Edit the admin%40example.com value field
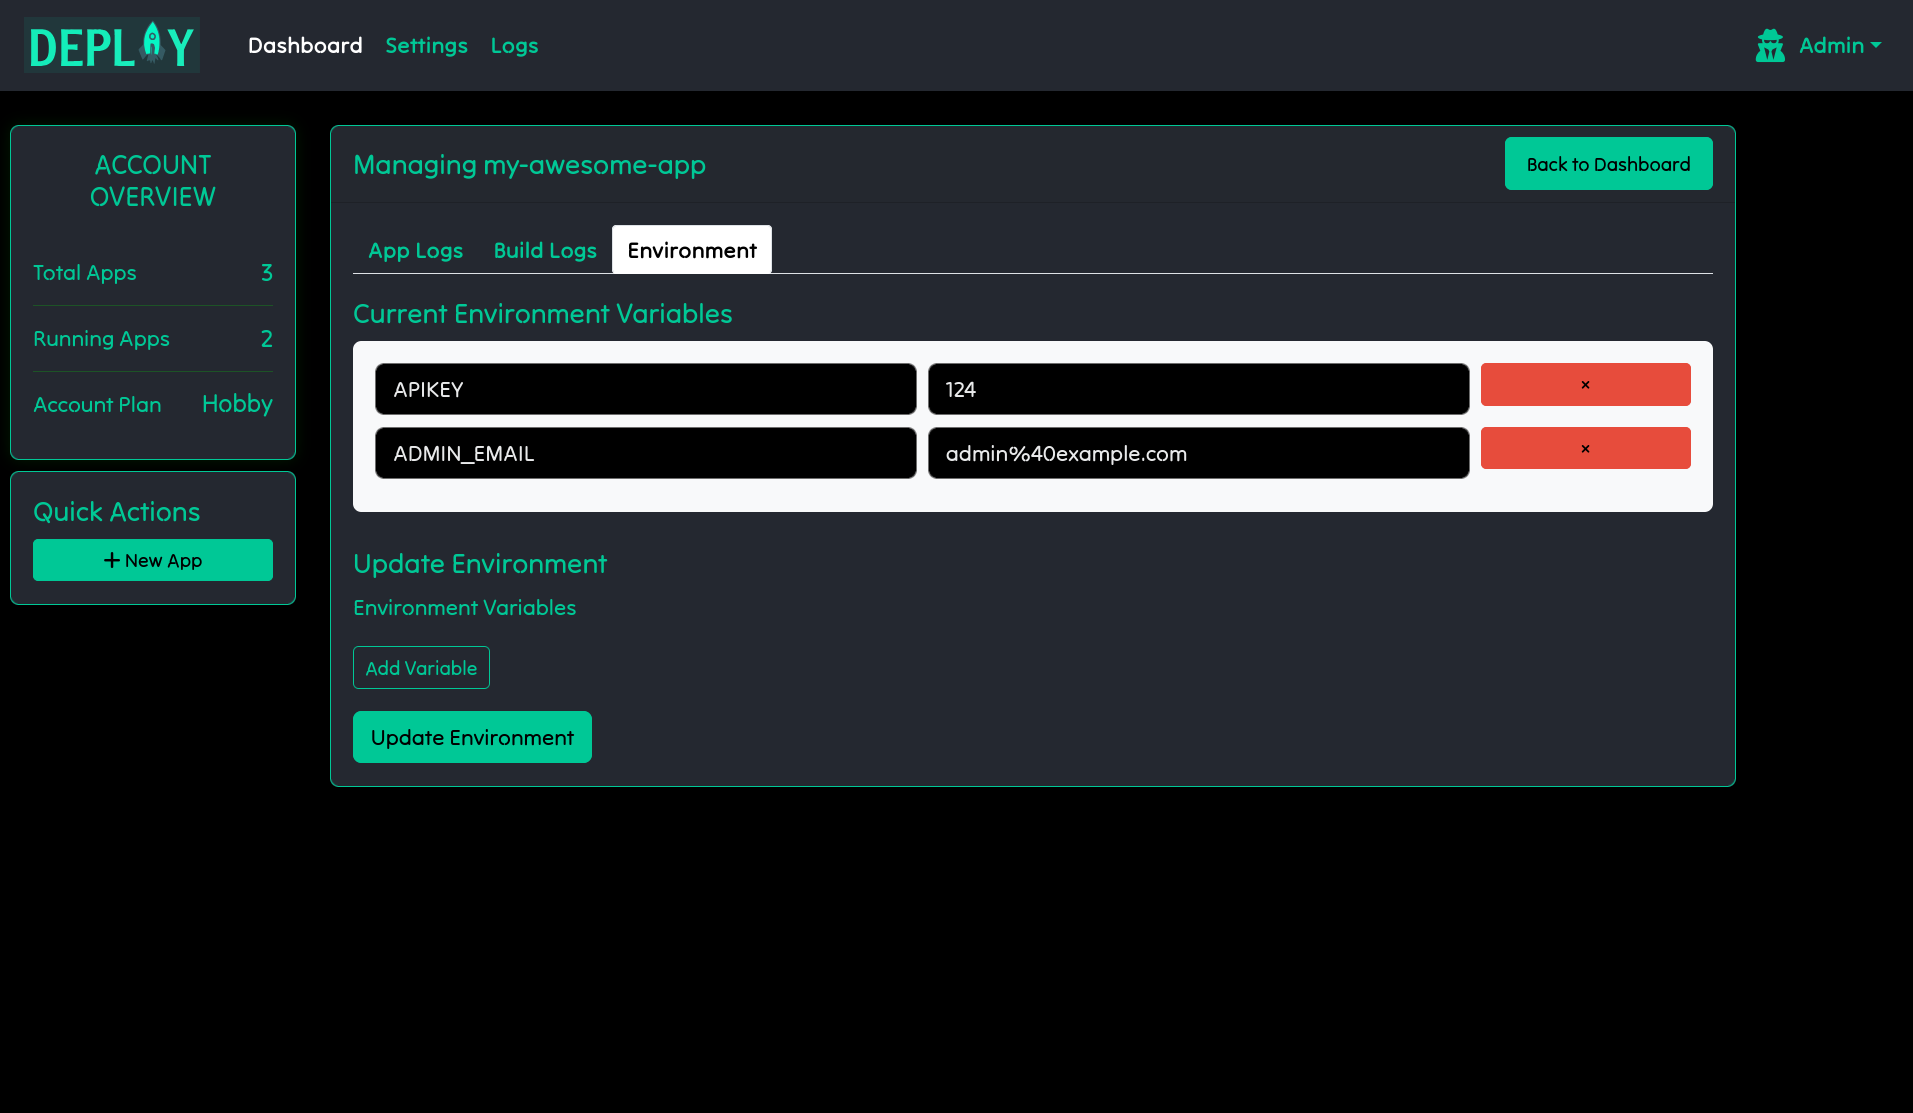This screenshot has height=1113, width=1913. click(x=1198, y=453)
